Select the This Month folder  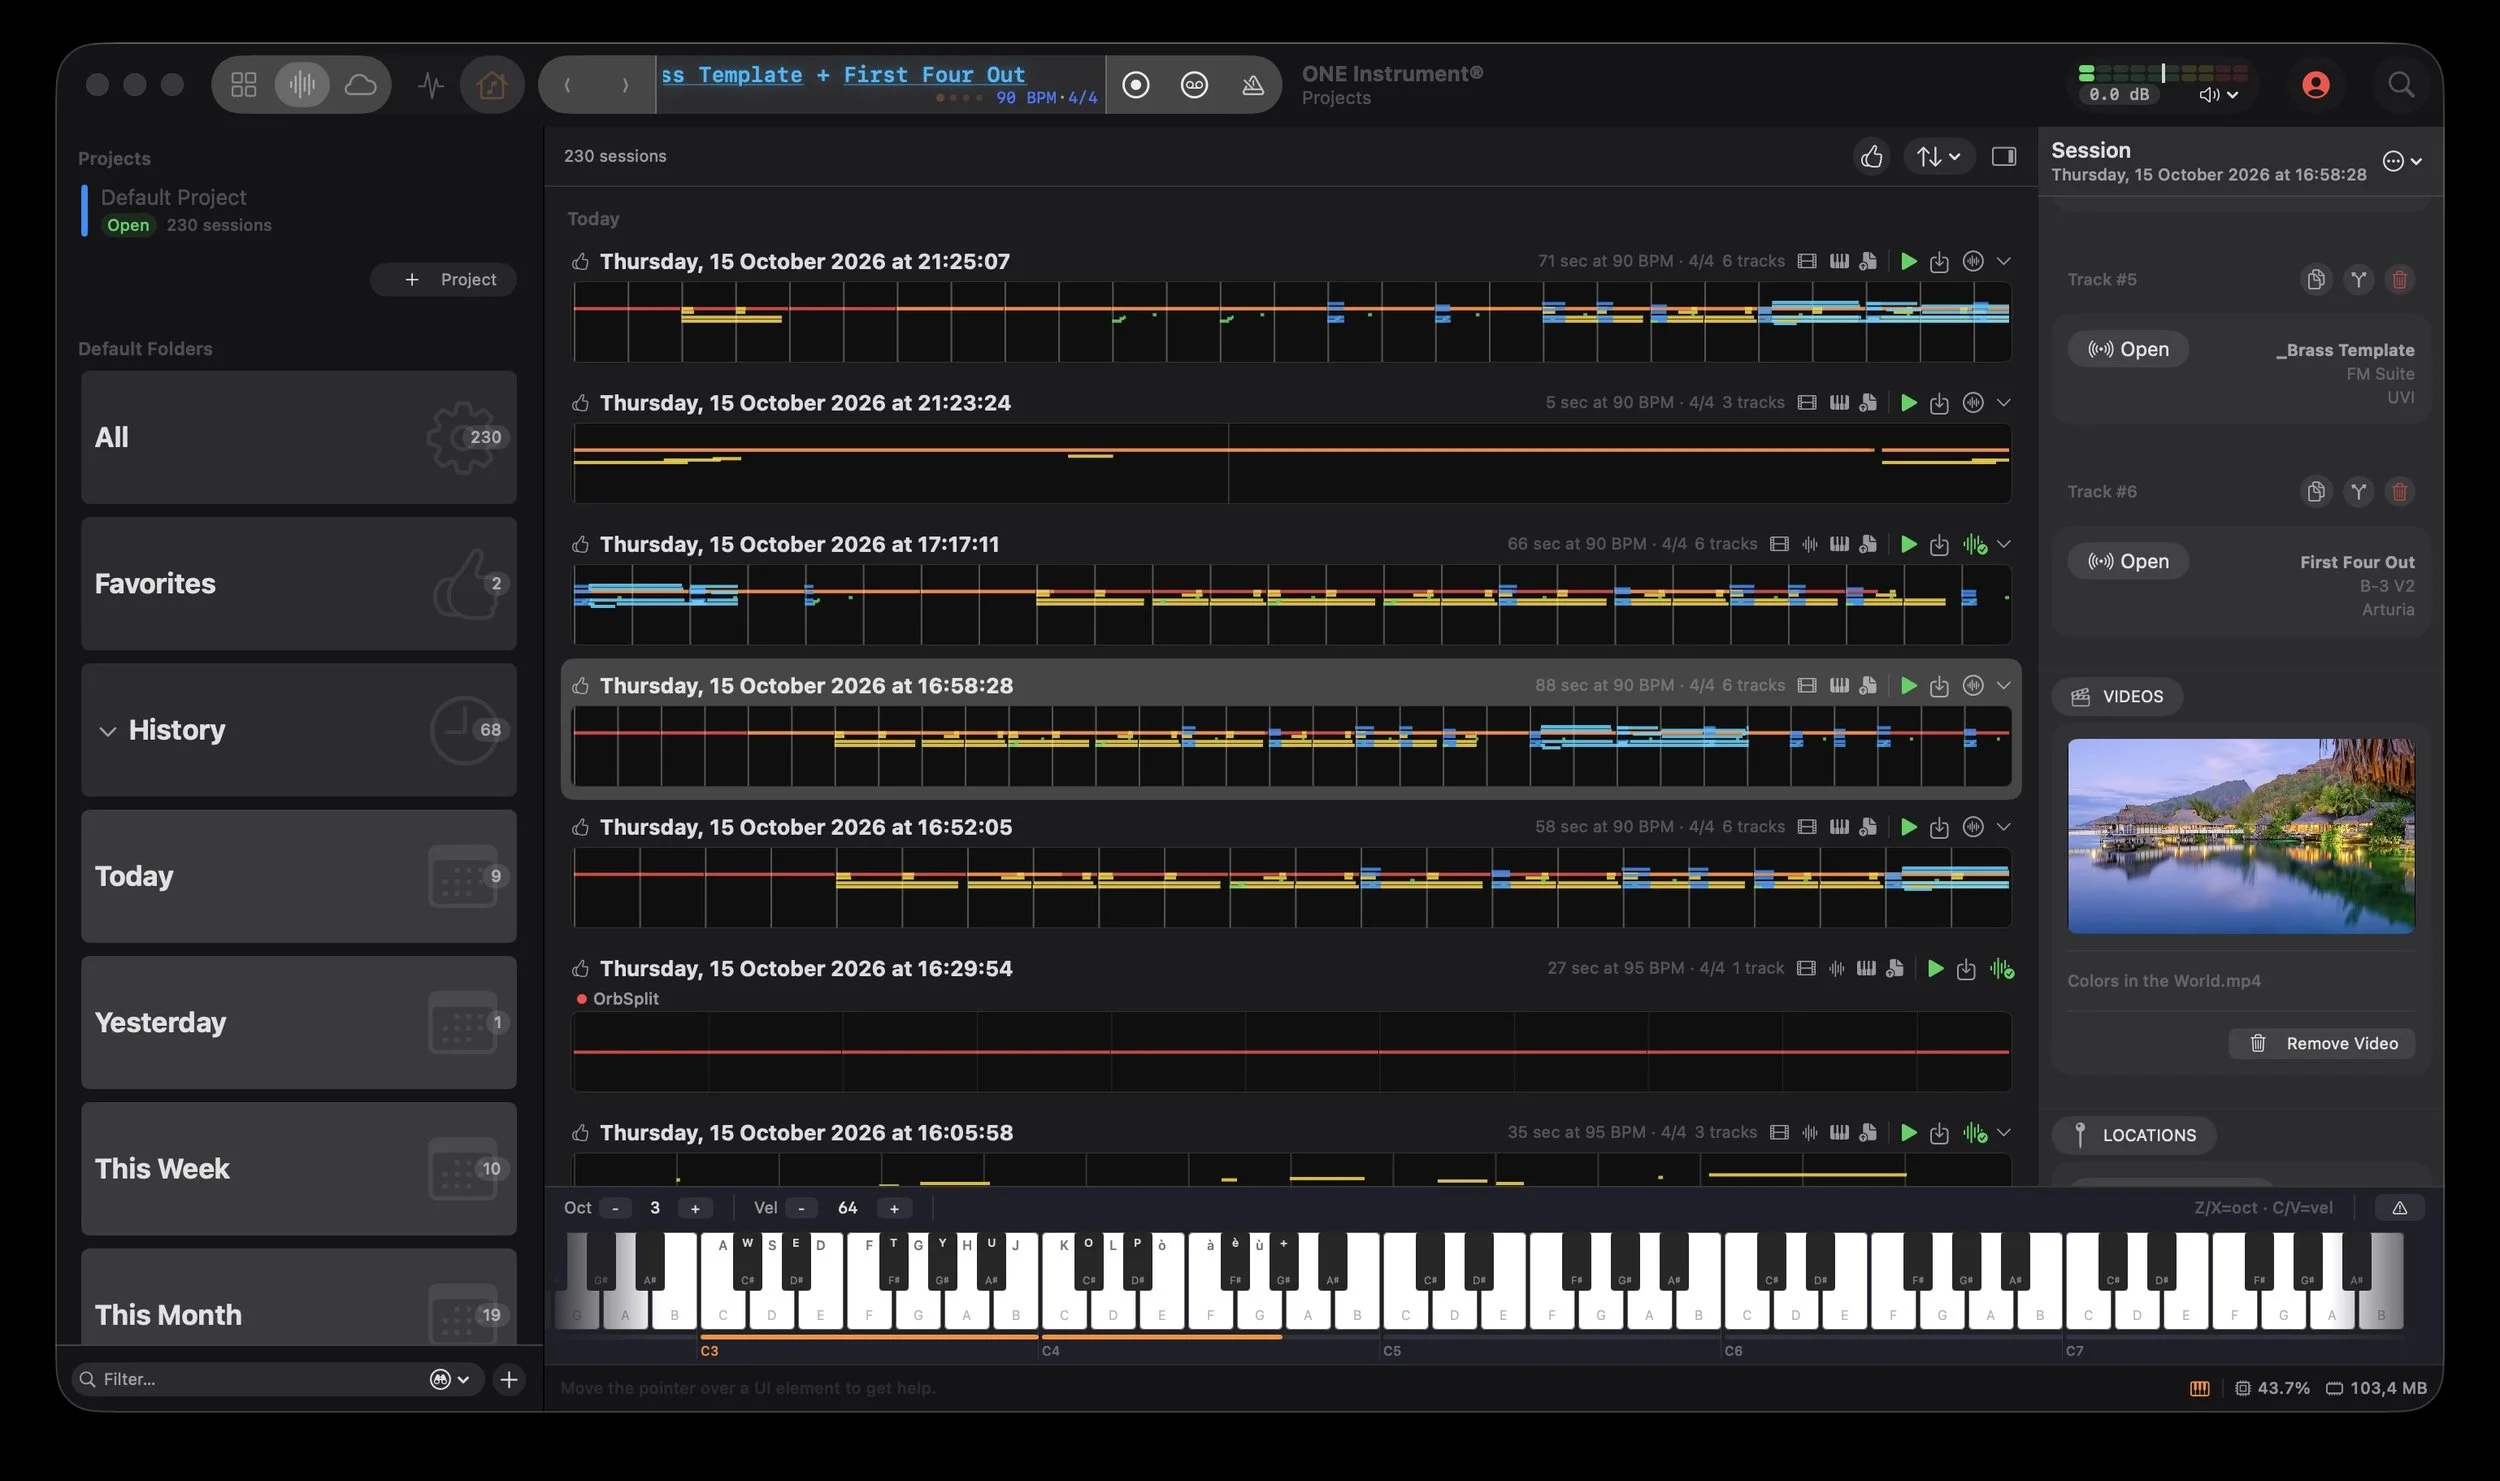coord(298,1298)
